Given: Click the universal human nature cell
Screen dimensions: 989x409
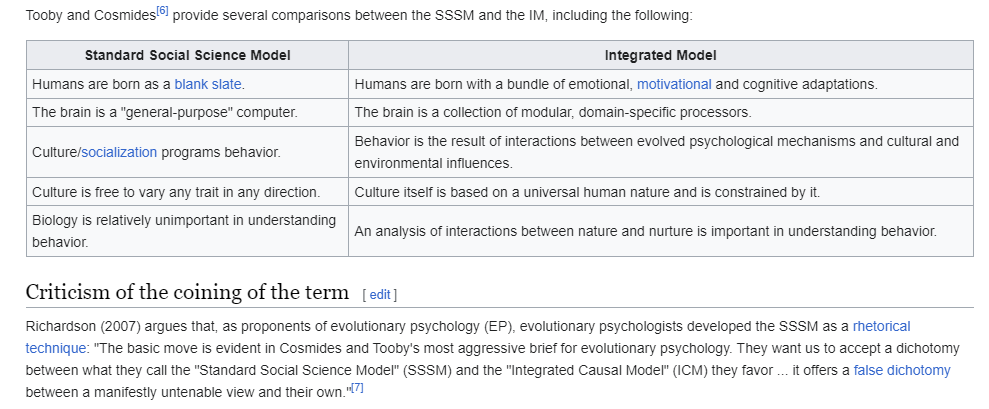Looking at the screenshot, I should pos(660,192).
